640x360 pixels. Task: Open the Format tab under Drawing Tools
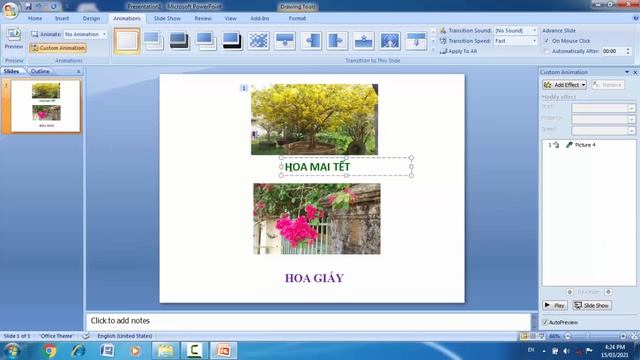tap(297, 18)
